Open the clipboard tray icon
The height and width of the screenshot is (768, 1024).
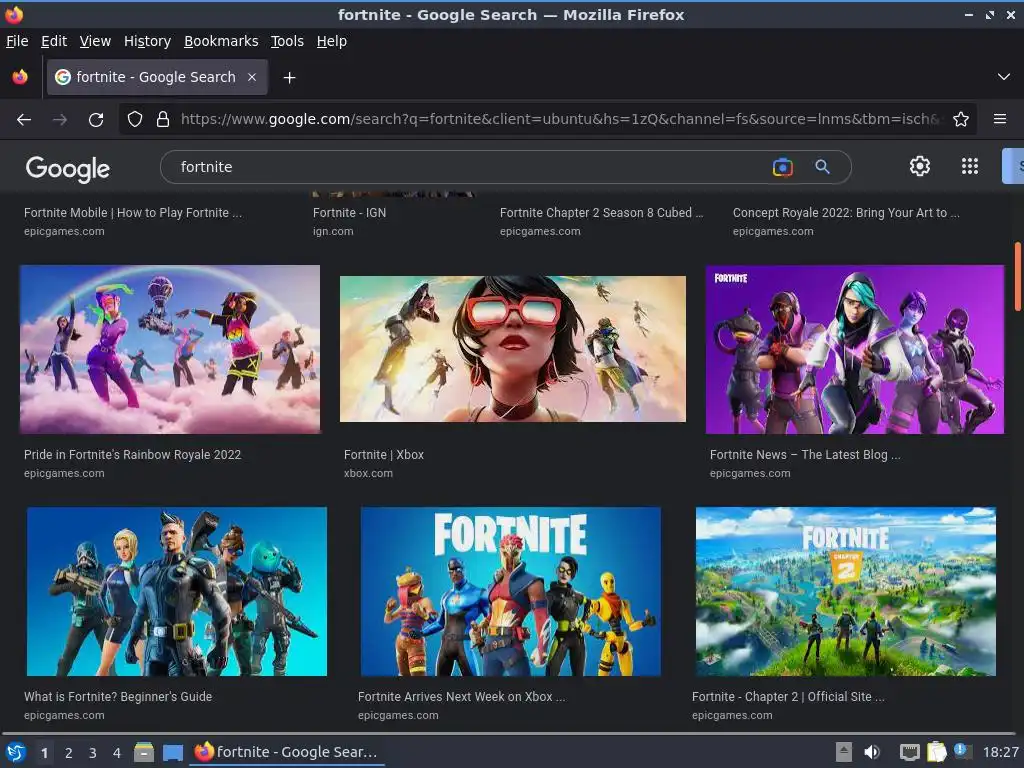(936, 752)
